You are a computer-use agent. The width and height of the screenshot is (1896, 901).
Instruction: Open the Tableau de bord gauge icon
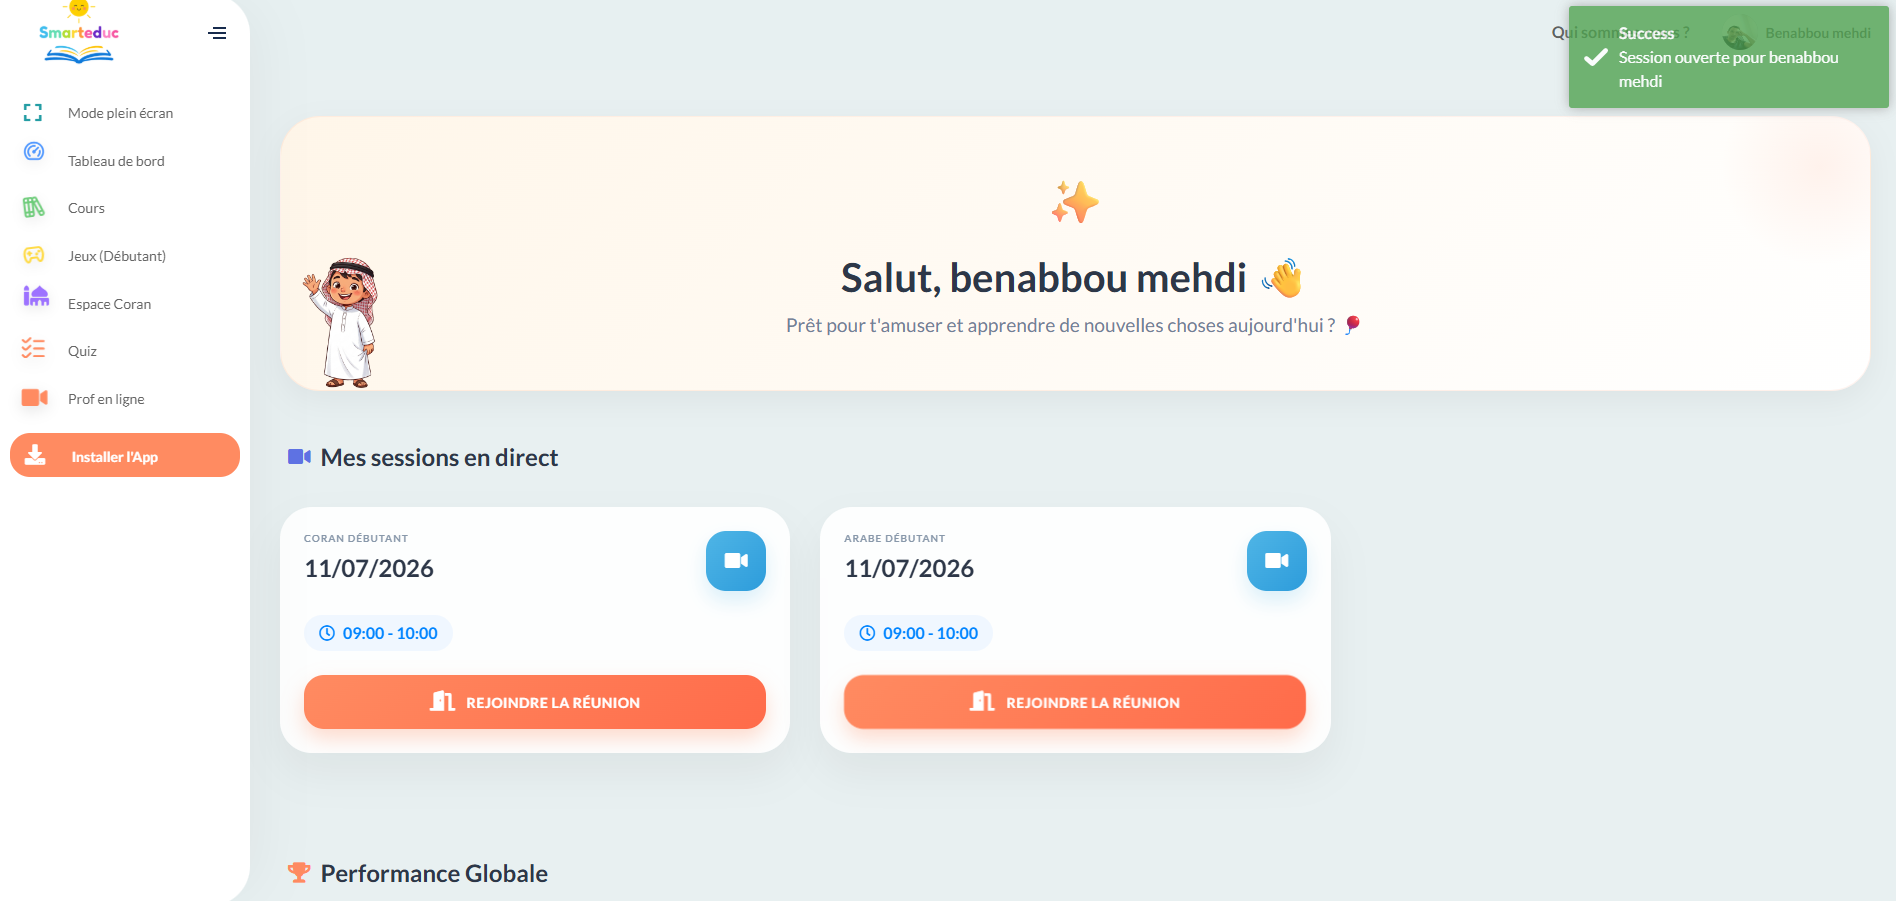tap(34, 151)
